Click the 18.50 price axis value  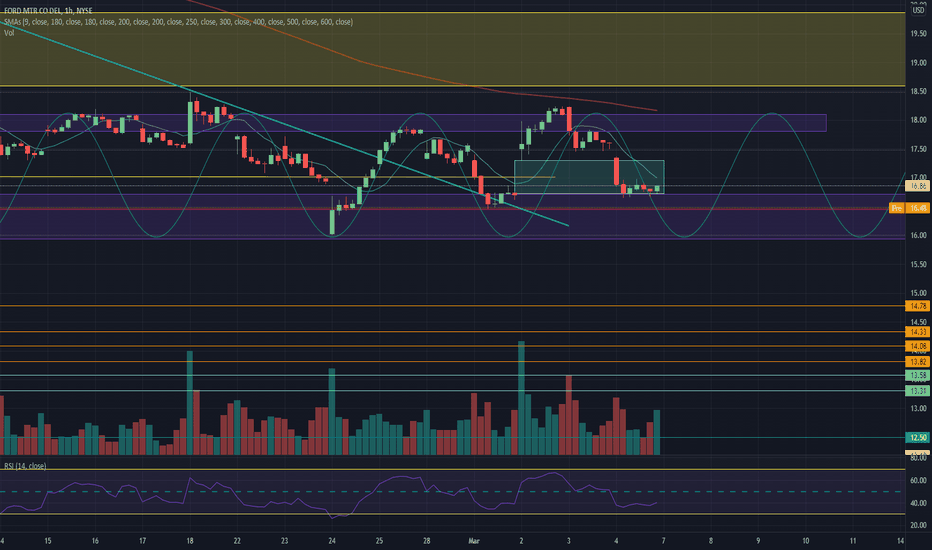pos(918,92)
